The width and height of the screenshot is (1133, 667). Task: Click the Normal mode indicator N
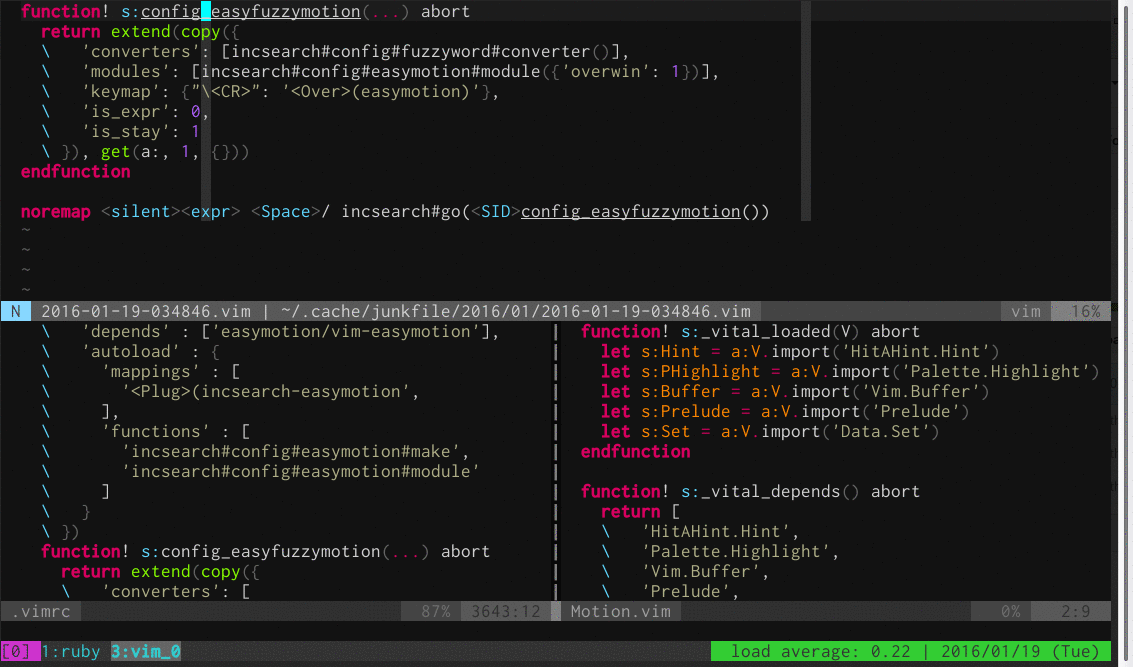click(x=15, y=311)
